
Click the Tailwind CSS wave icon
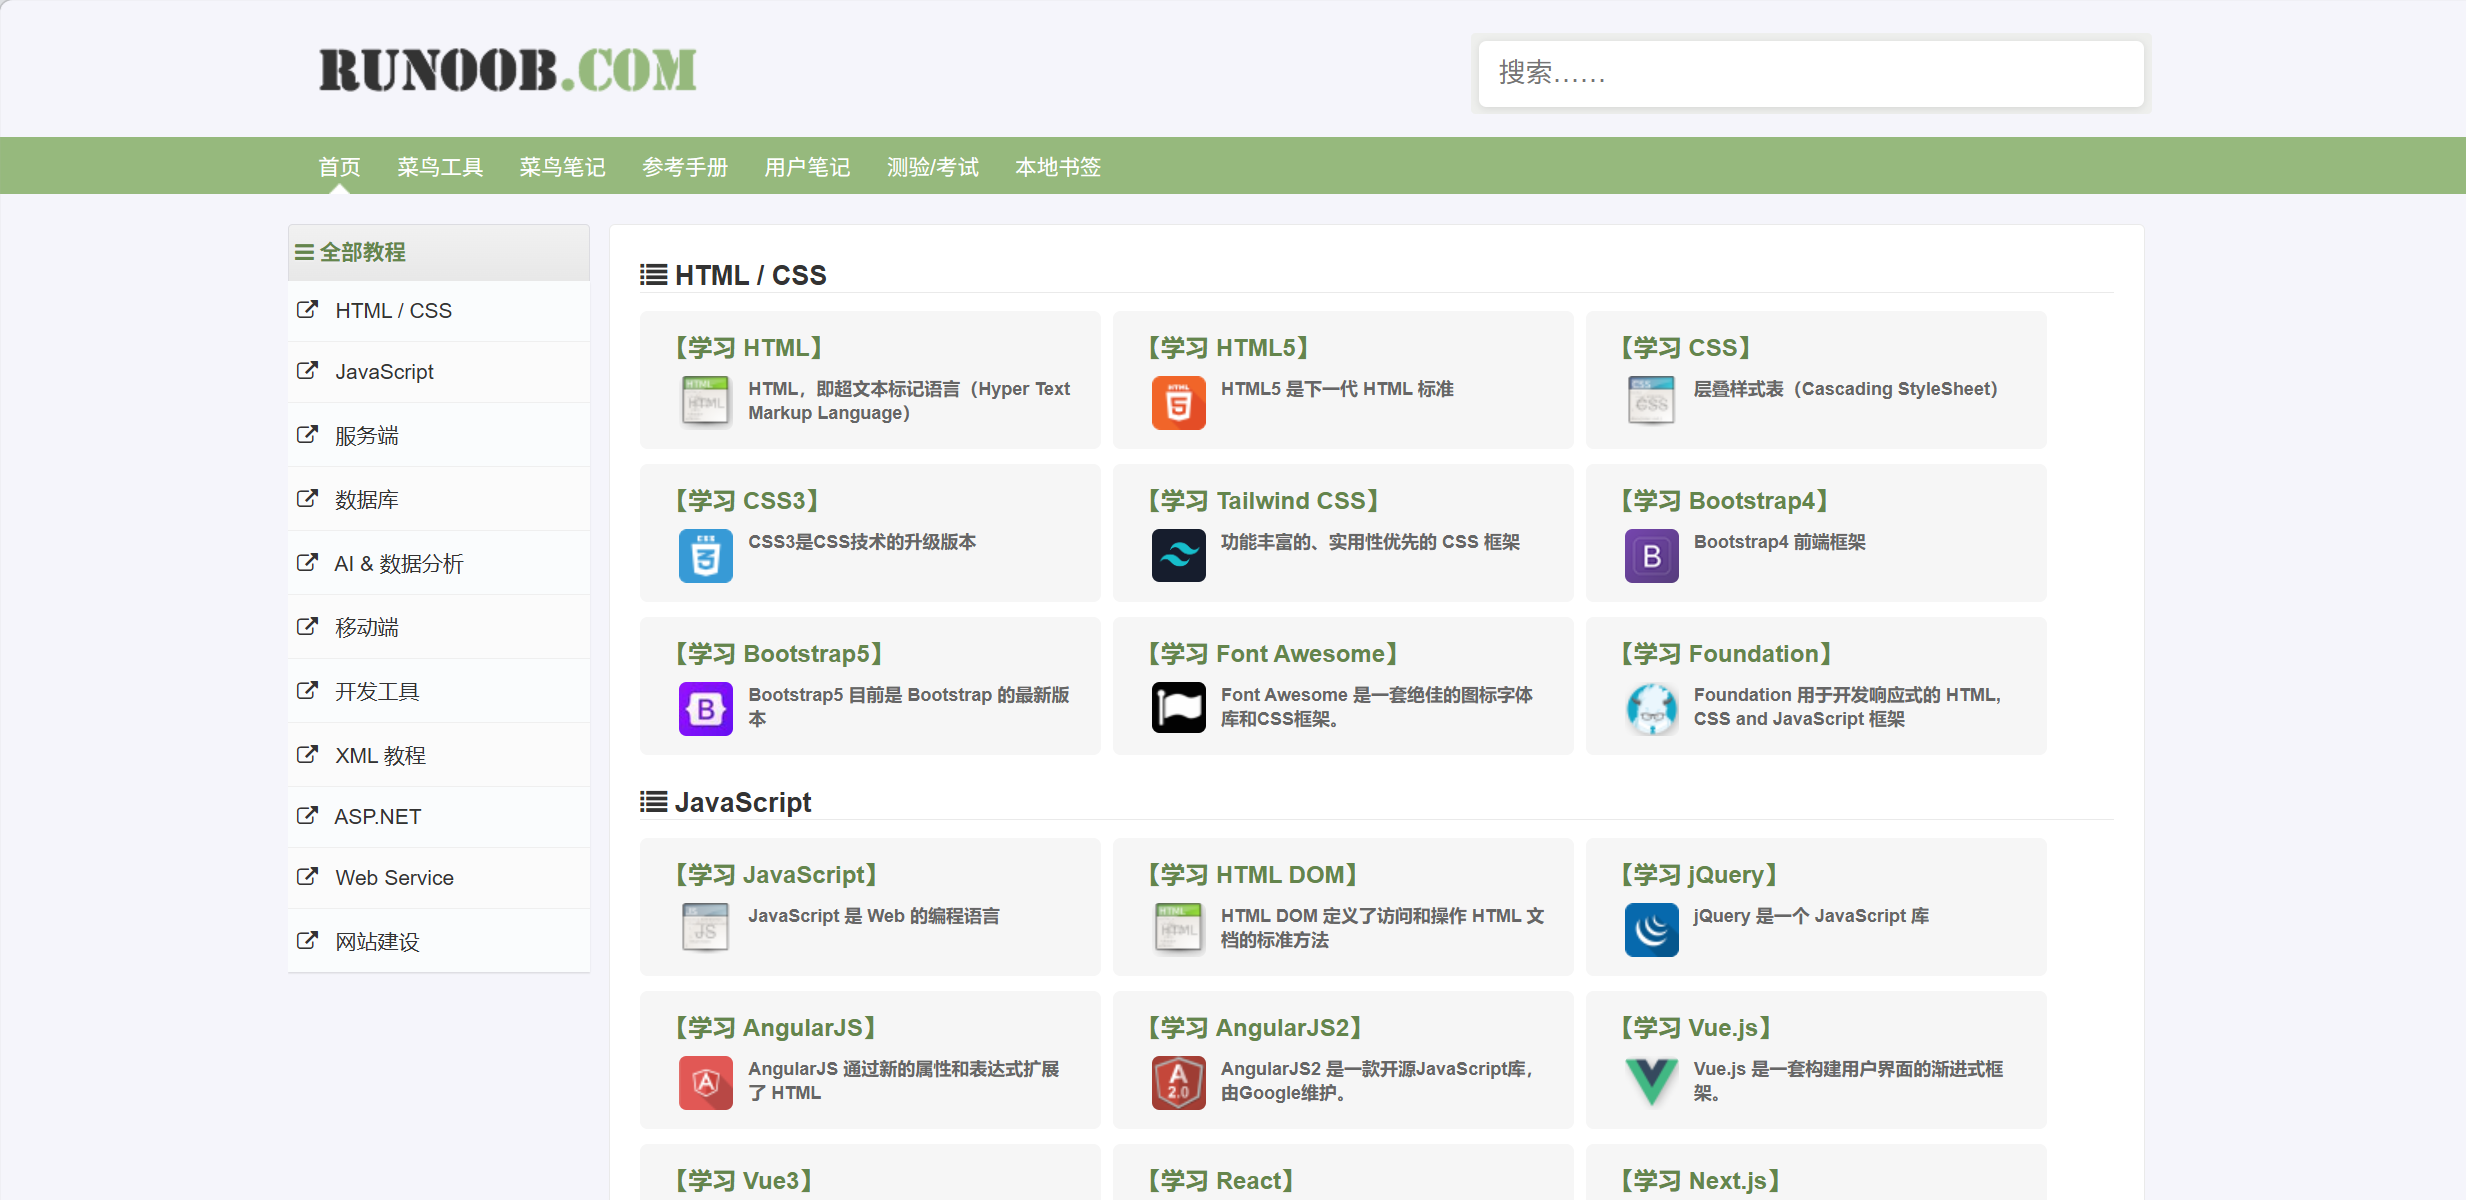tap(1178, 556)
